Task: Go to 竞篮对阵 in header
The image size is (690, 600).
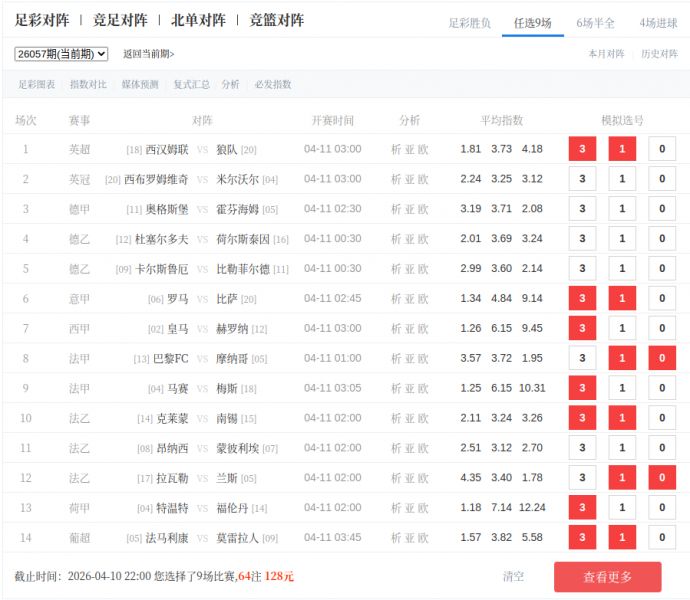Action: (x=276, y=20)
